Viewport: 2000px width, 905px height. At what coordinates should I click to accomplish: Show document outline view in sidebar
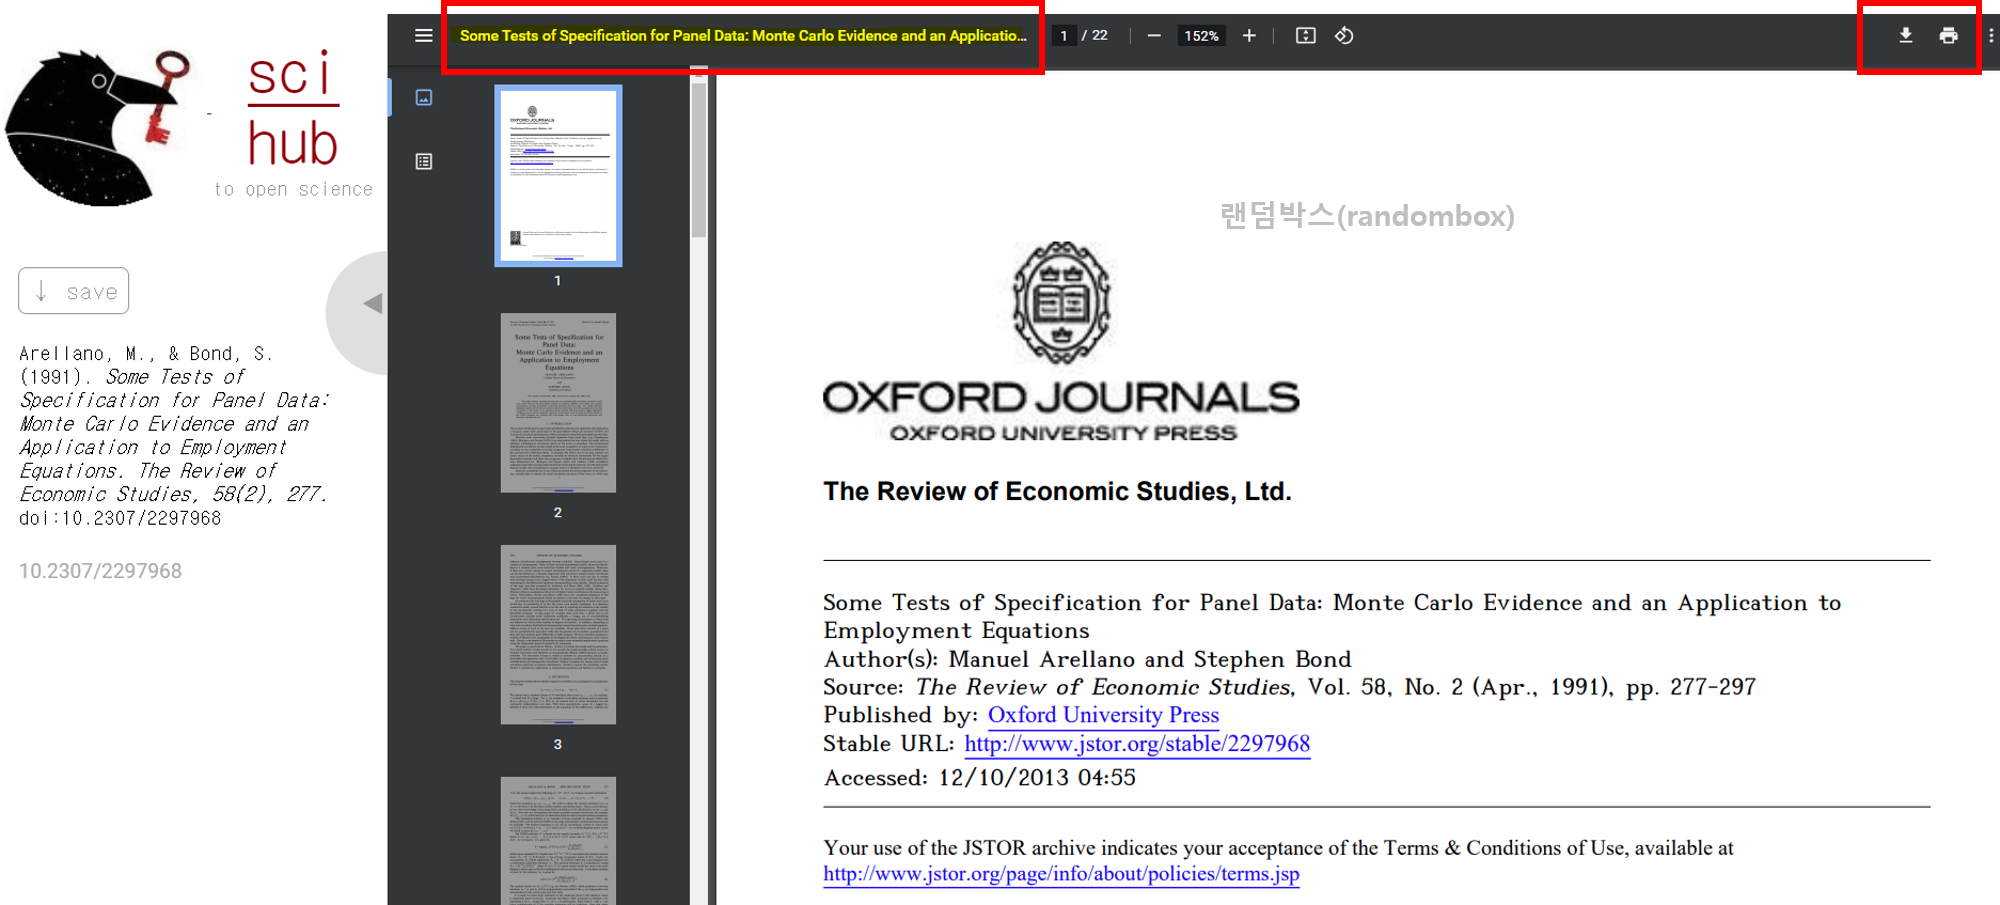click(x=424, y=161)
